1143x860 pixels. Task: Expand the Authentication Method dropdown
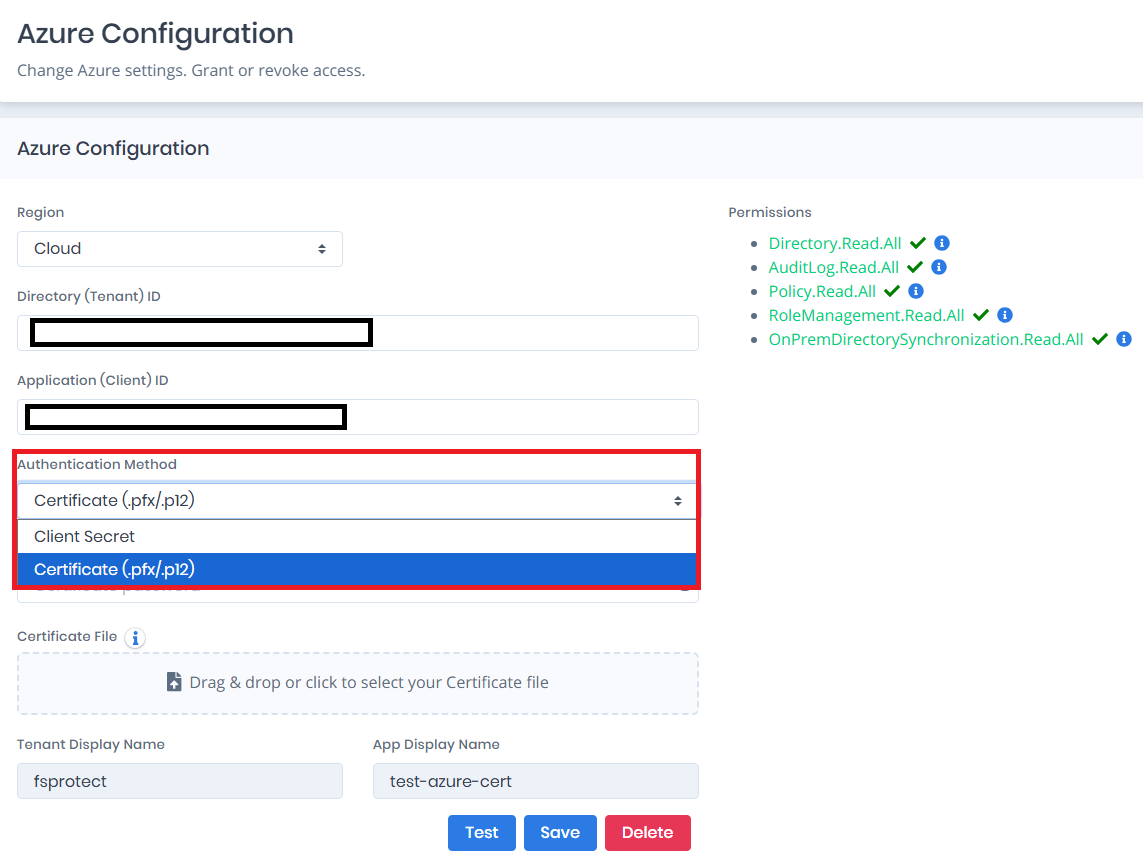tap(357, 501)
